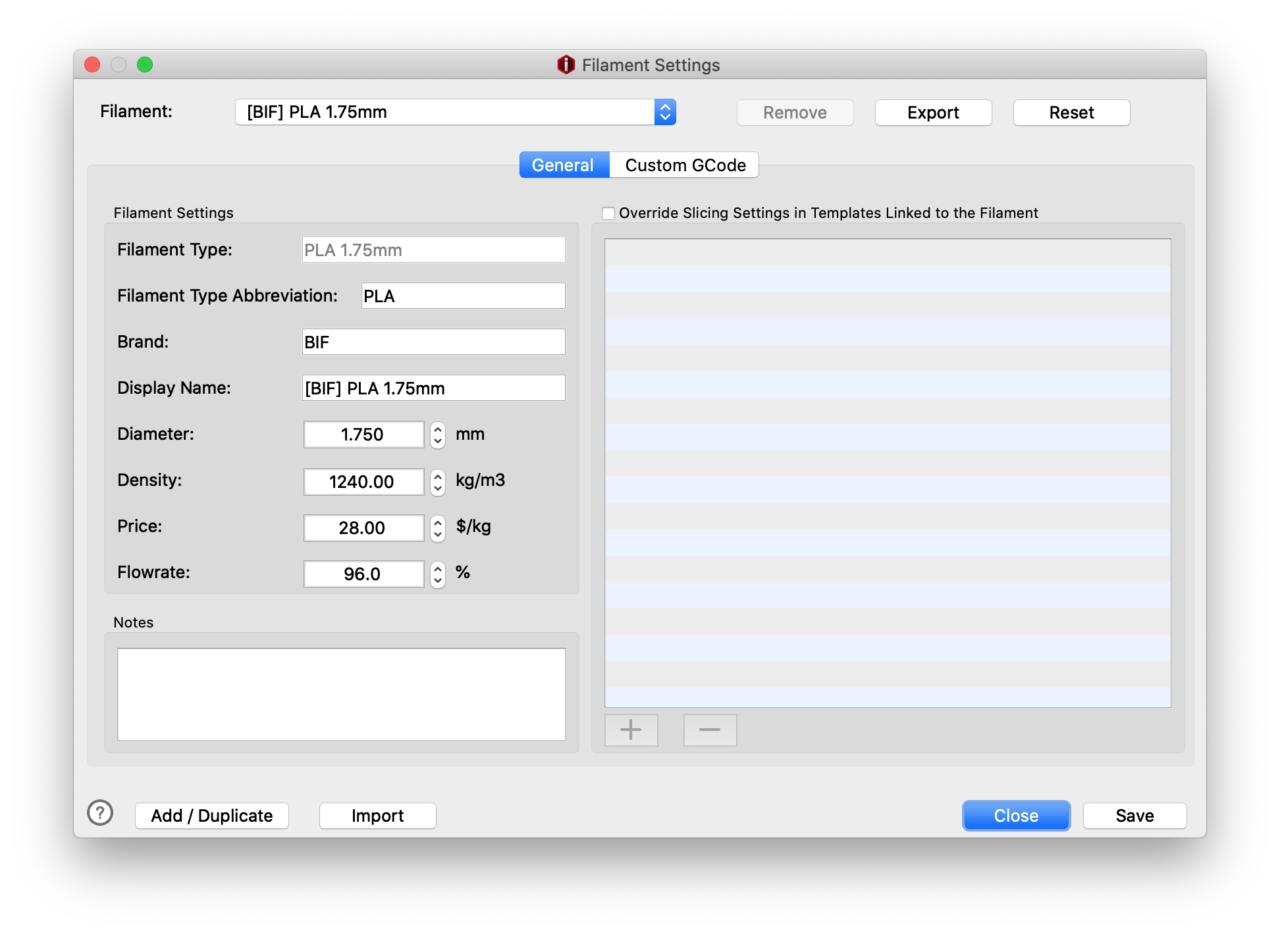The height and width of the screenshot is (935, 1280).
Task: Click the Brand input field
Action: [x=433, y=342]
